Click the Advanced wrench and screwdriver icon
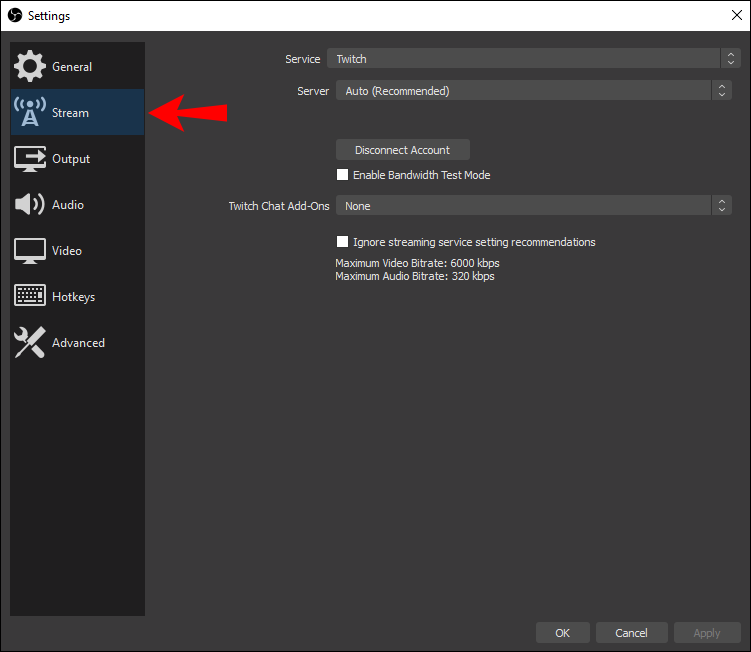 pos(30,343)
